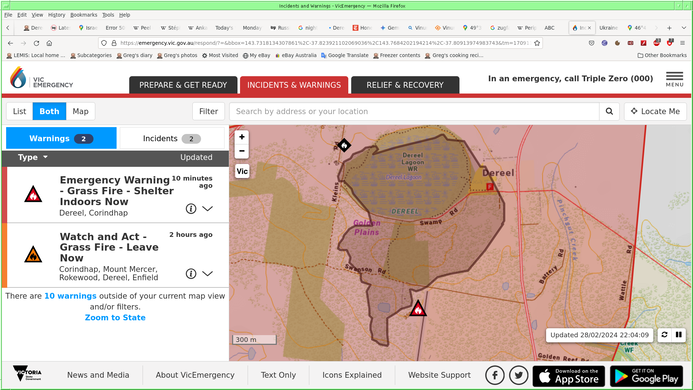
Task: Open the Type sort dropdown
Action: 33,157
